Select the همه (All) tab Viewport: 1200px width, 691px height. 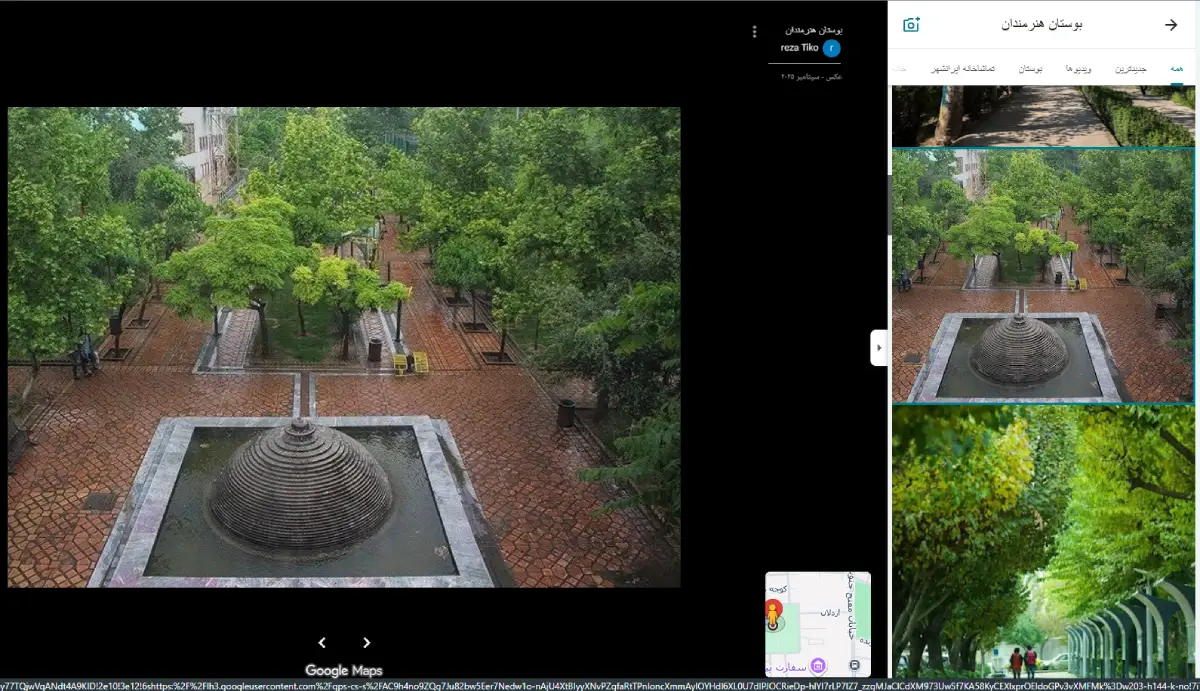coord(1177,69)
